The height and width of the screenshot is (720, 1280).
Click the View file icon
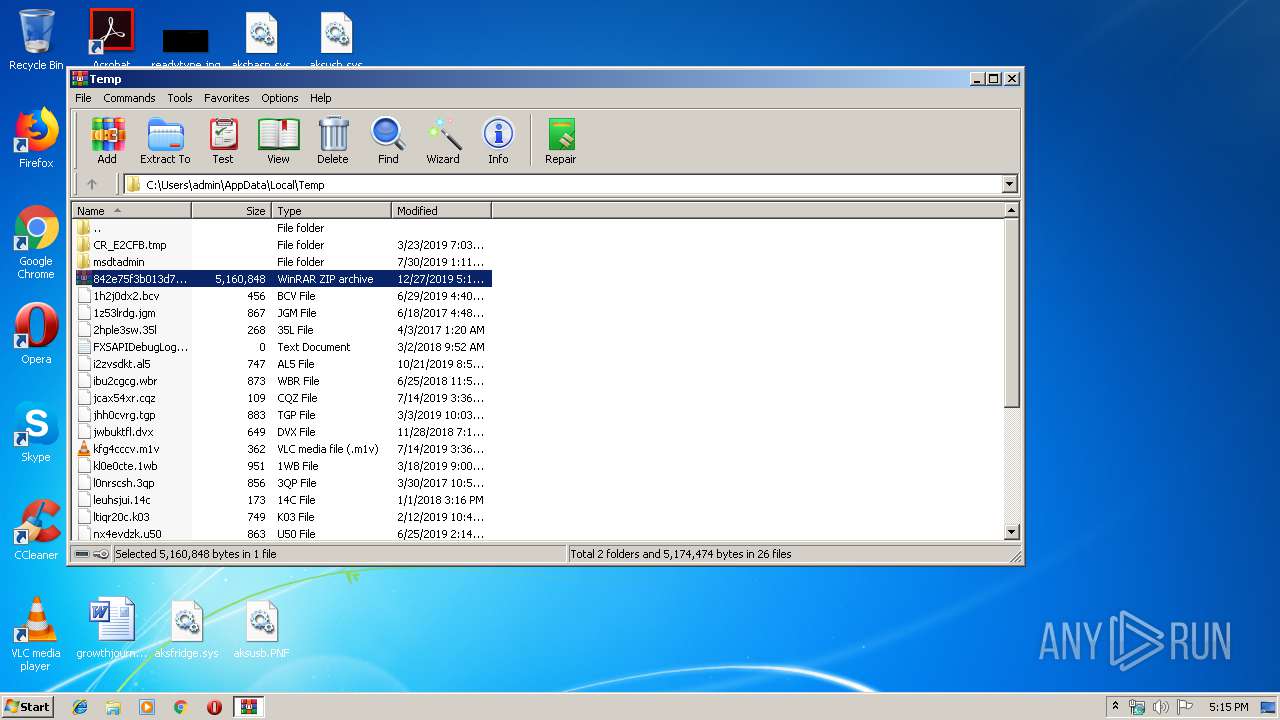(278, 140)
